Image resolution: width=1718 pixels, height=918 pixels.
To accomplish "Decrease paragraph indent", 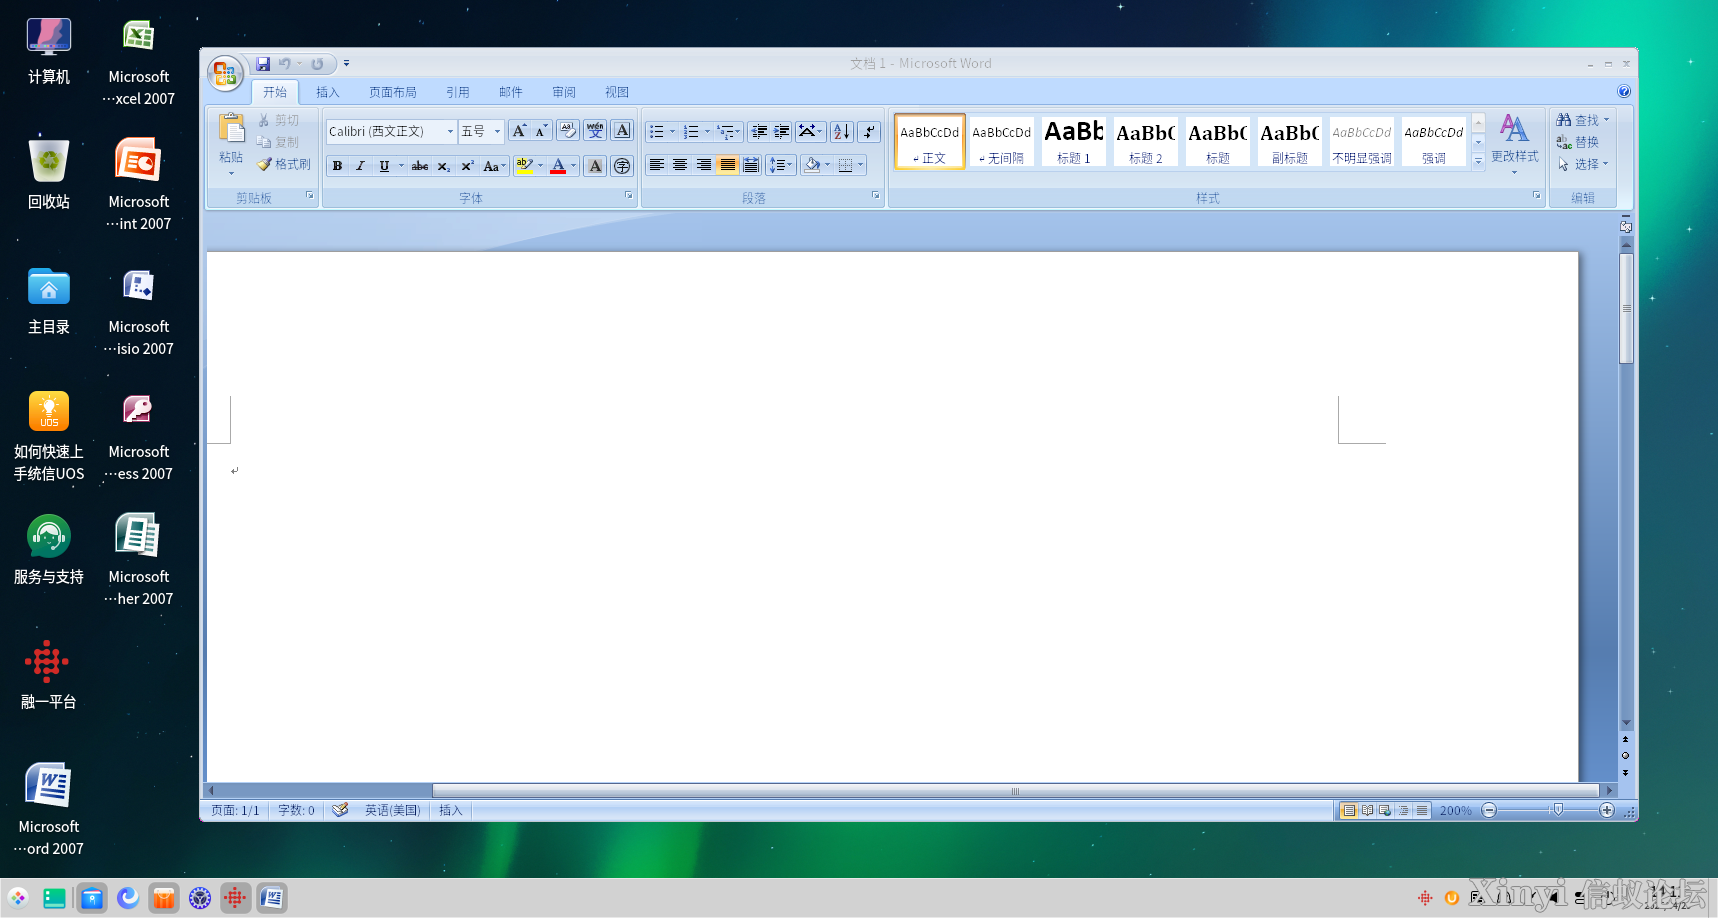I will tap(759, 131).
